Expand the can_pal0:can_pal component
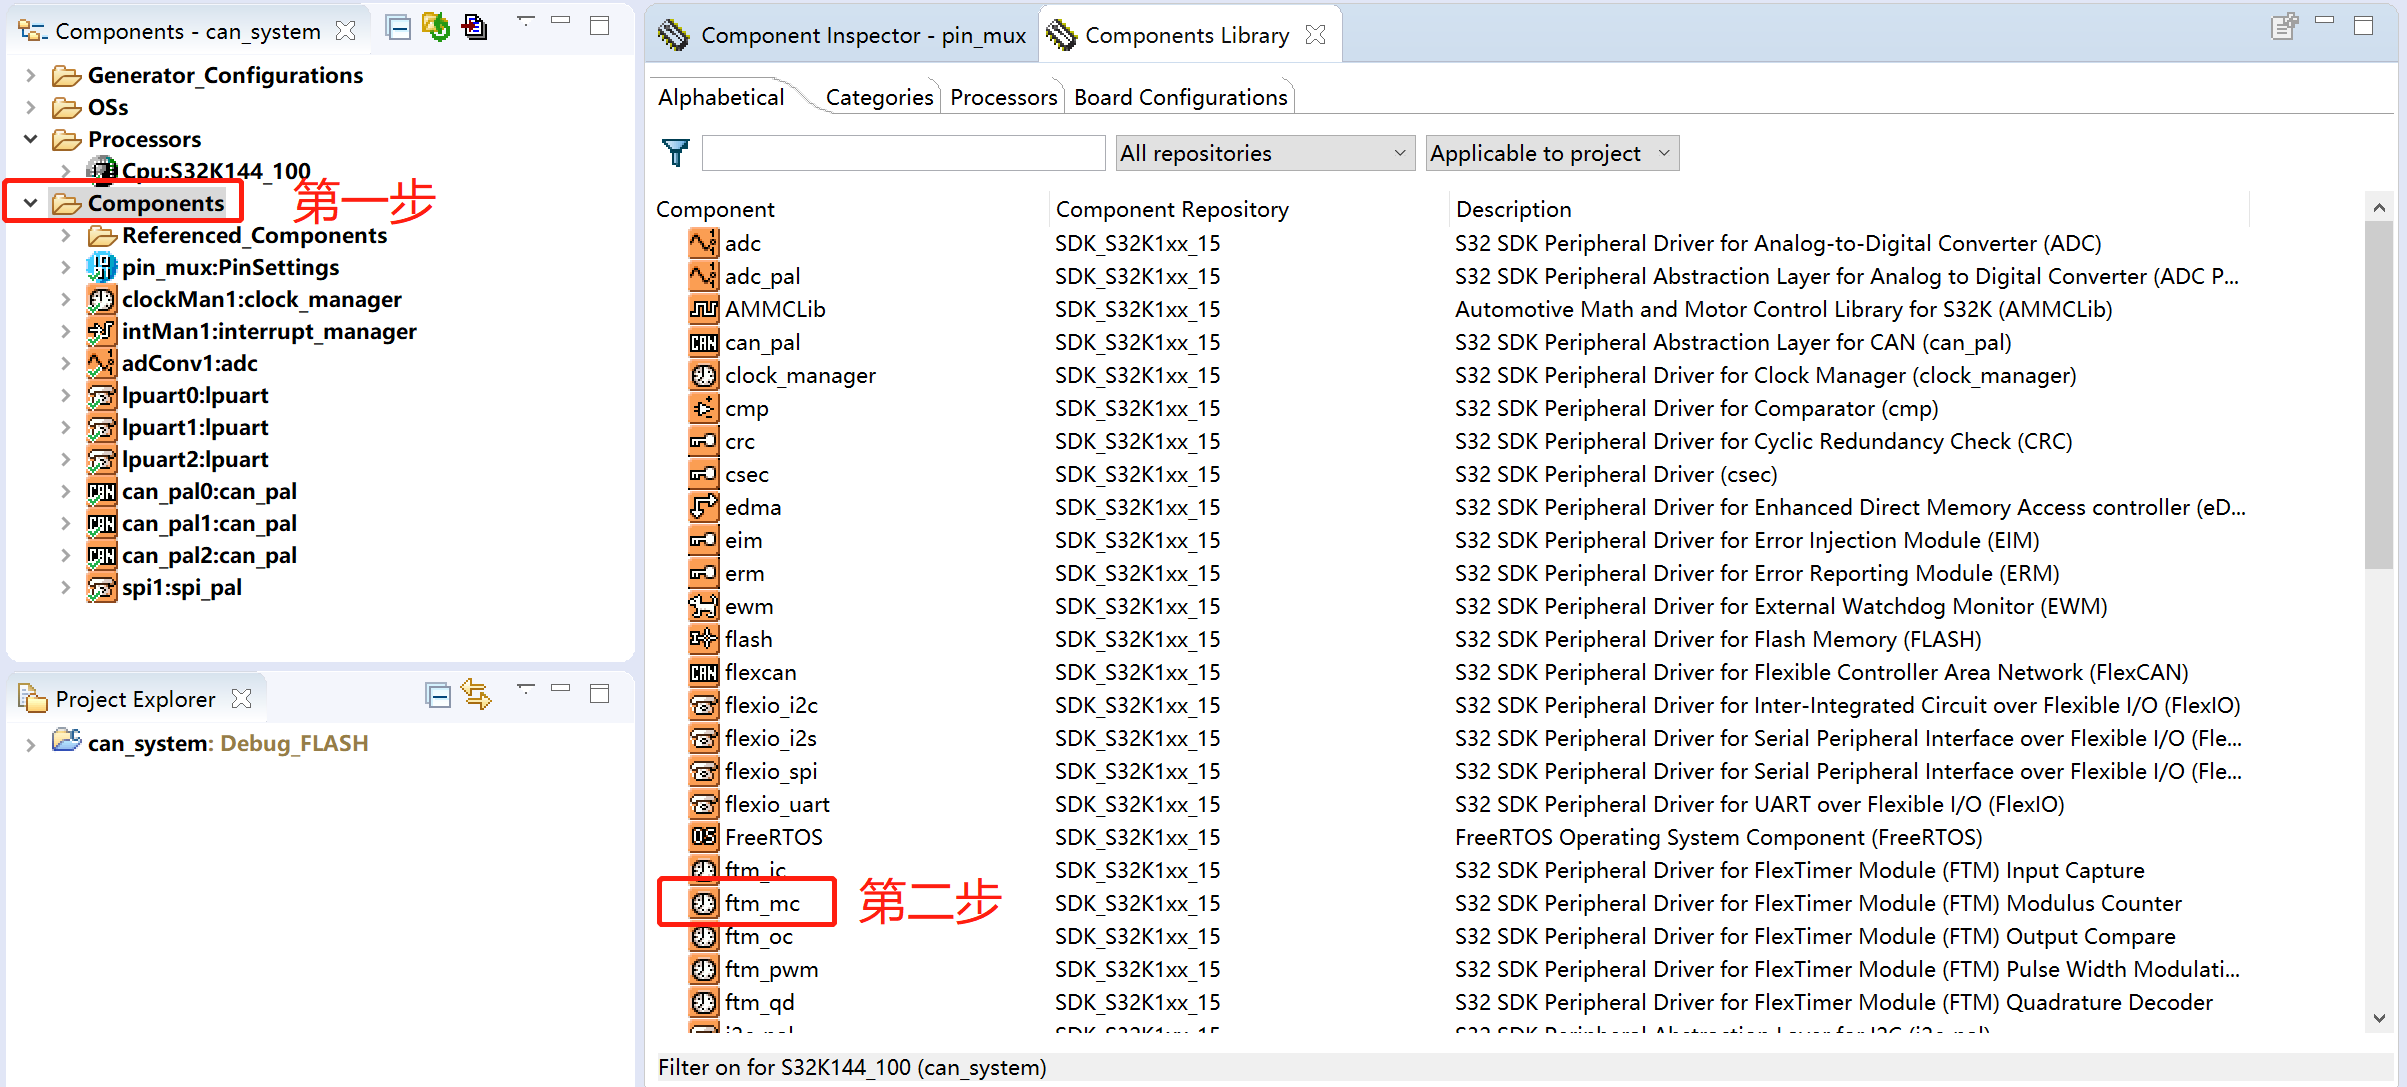Image resolution: width=2407 pixels, height=1087 pixels. pyautogui.click(x=66, y=491)
